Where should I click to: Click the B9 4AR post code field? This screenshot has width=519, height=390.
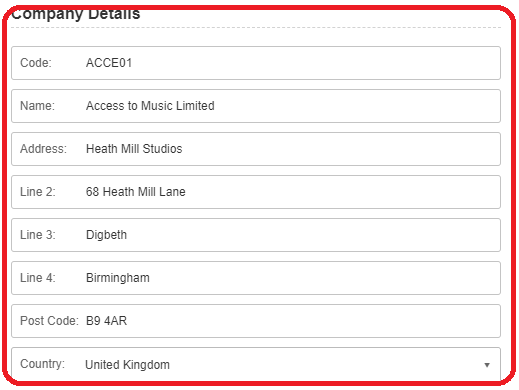click(256, 321)
